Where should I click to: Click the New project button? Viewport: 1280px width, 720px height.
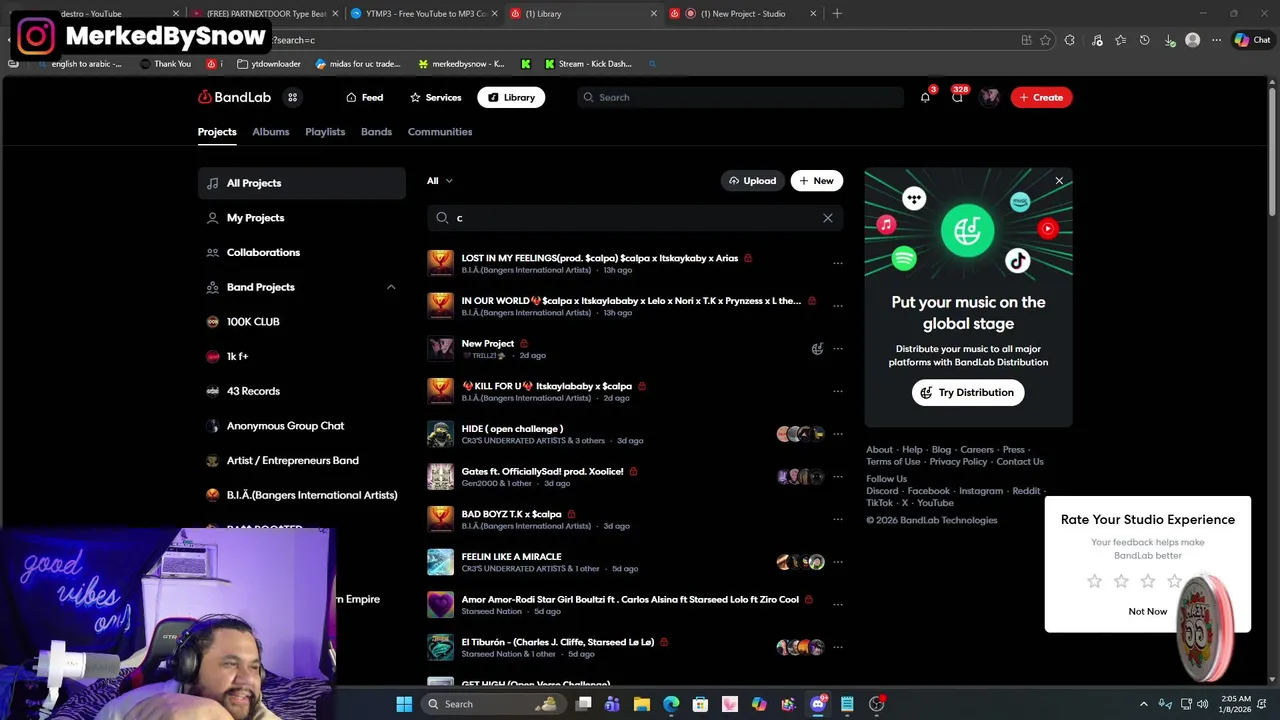pos(816,181)
